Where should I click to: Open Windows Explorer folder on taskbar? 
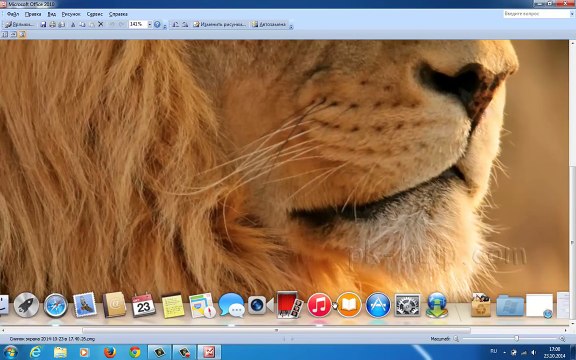point(60,352)
